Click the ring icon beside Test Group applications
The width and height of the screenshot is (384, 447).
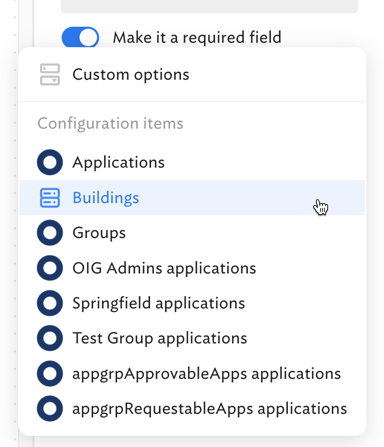(x=50, y=338)
